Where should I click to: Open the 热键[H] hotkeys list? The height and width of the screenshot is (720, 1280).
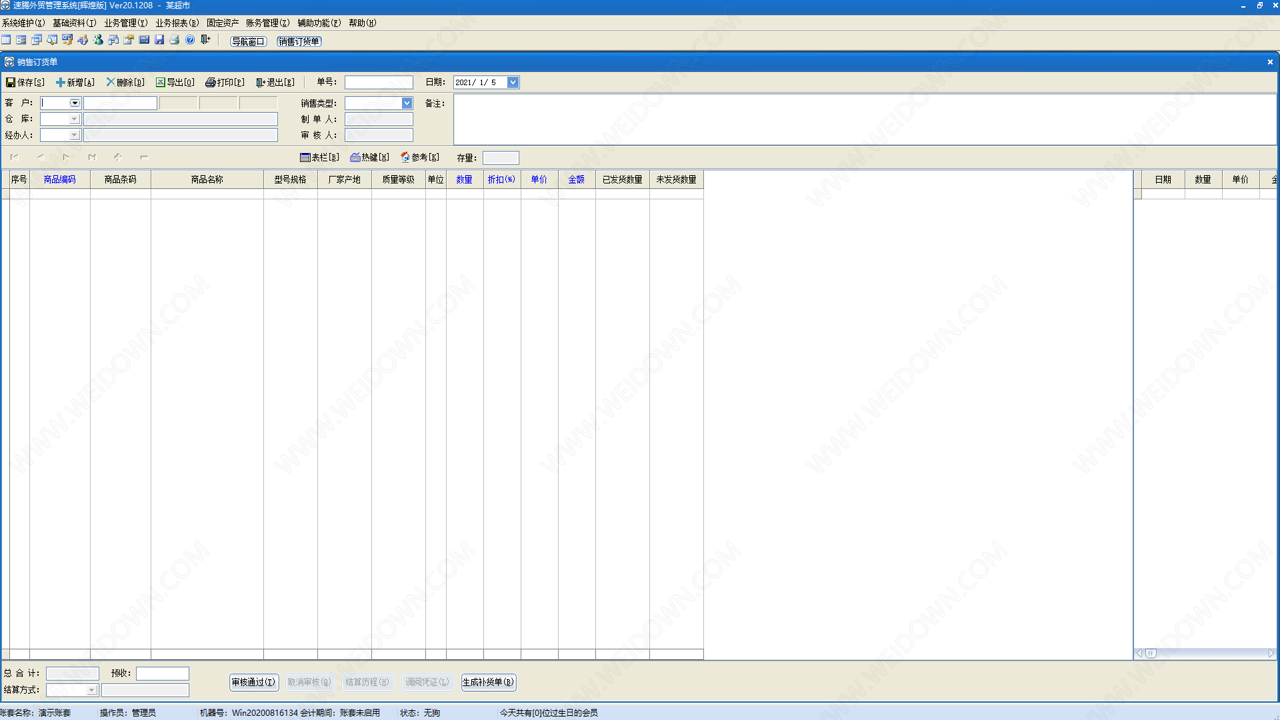pos(369,157)
